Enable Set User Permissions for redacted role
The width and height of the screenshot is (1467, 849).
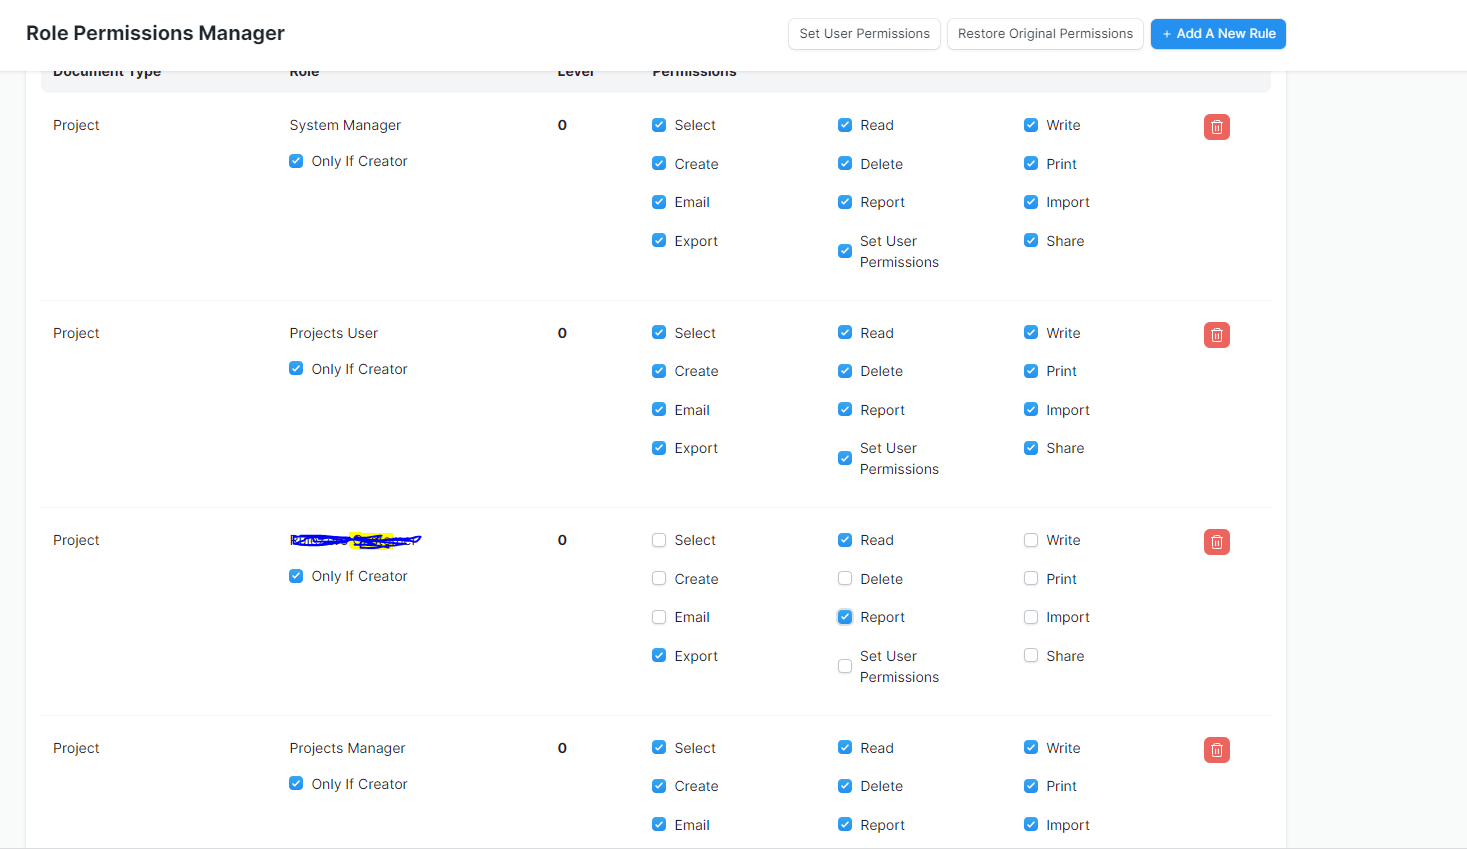[x=845, y=666]
